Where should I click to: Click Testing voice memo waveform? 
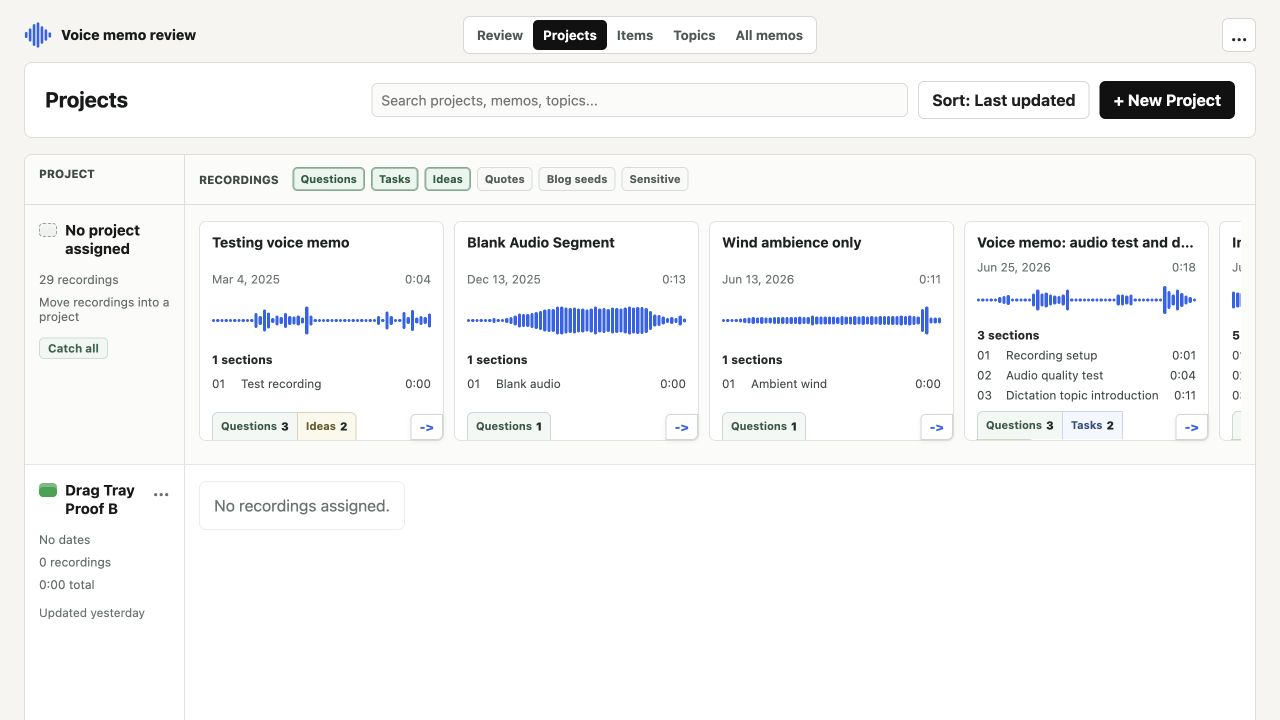tap(321, 320)
